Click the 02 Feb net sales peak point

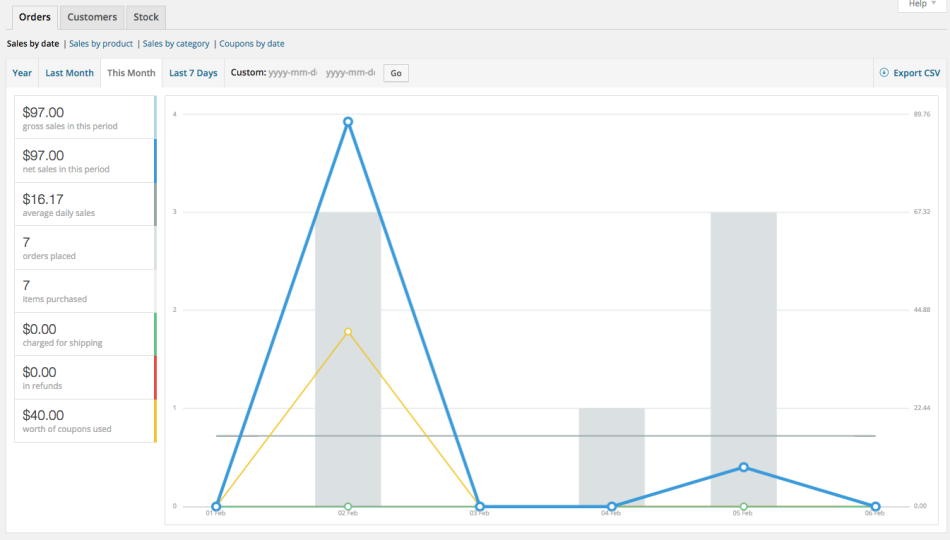[348, 122]
